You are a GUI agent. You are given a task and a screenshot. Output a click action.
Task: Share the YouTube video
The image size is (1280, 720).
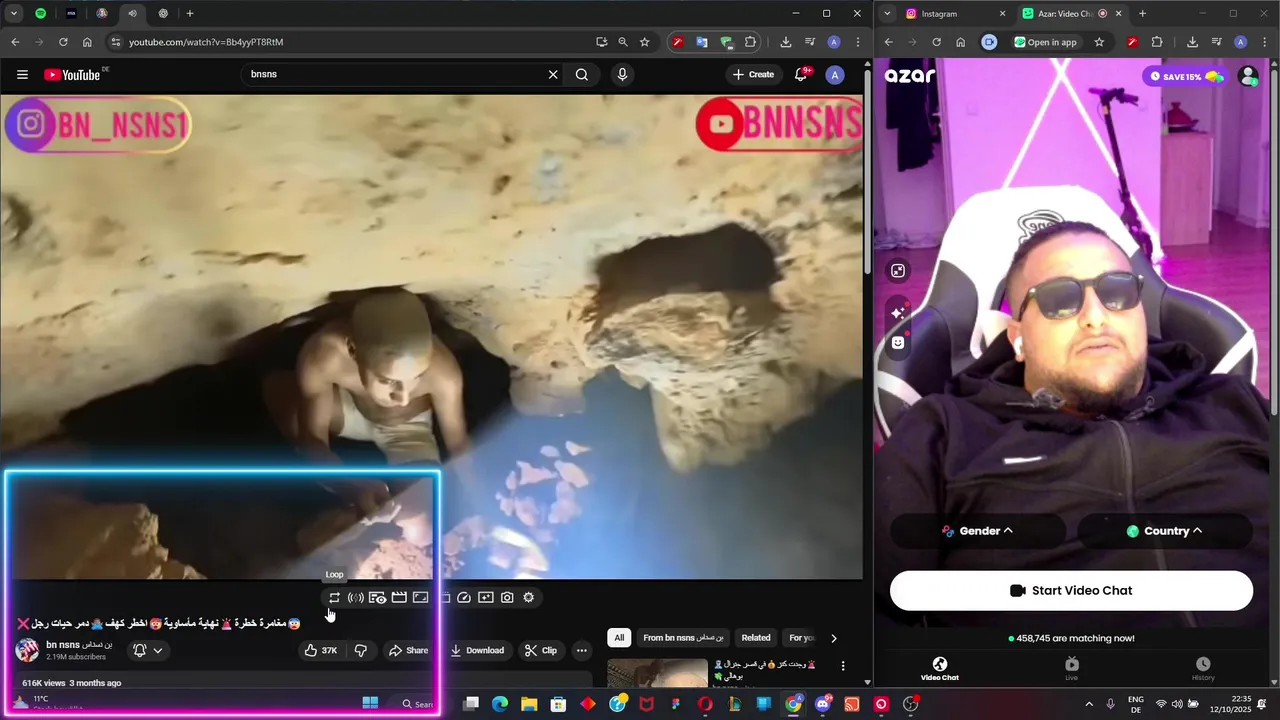pyautogui.click(x=408, y=650)
